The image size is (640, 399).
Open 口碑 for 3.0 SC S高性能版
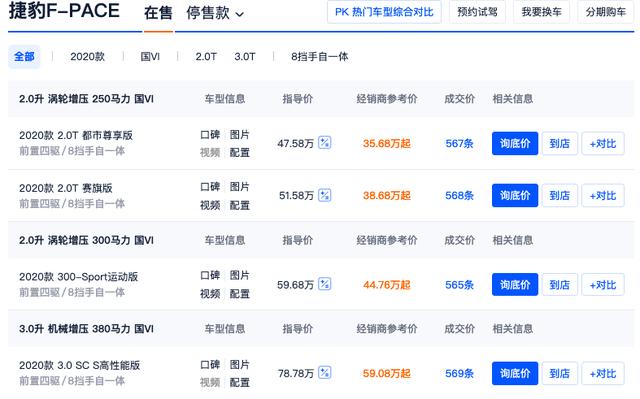(210, 364)
